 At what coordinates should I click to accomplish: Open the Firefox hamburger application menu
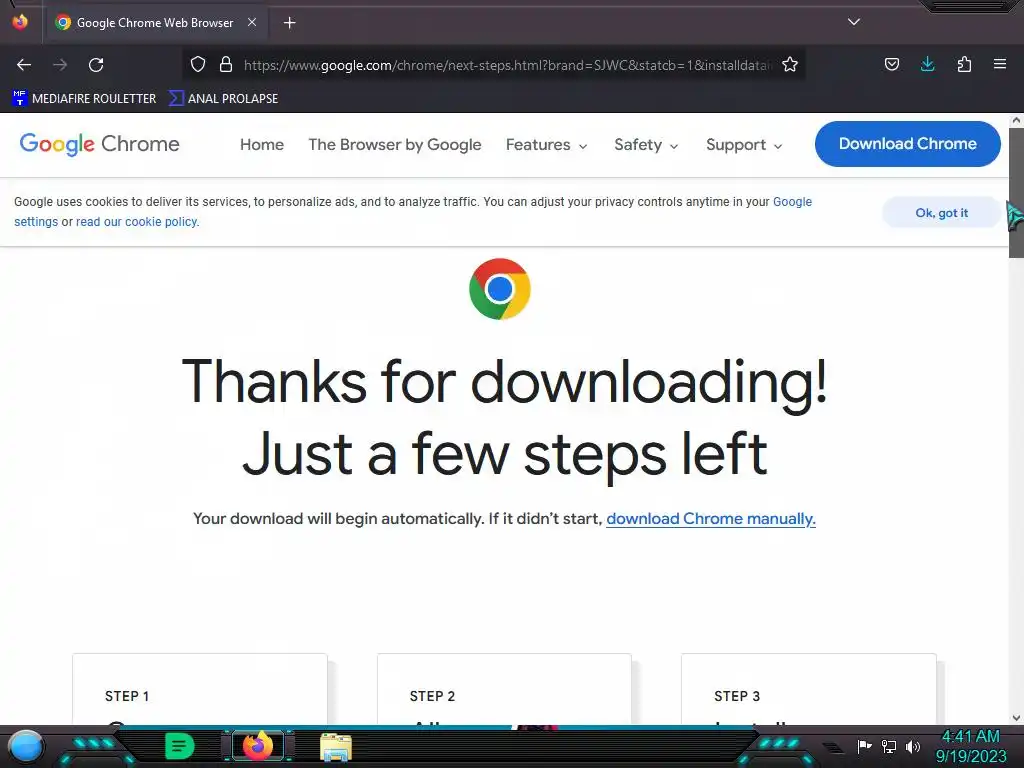[1000, 64]
